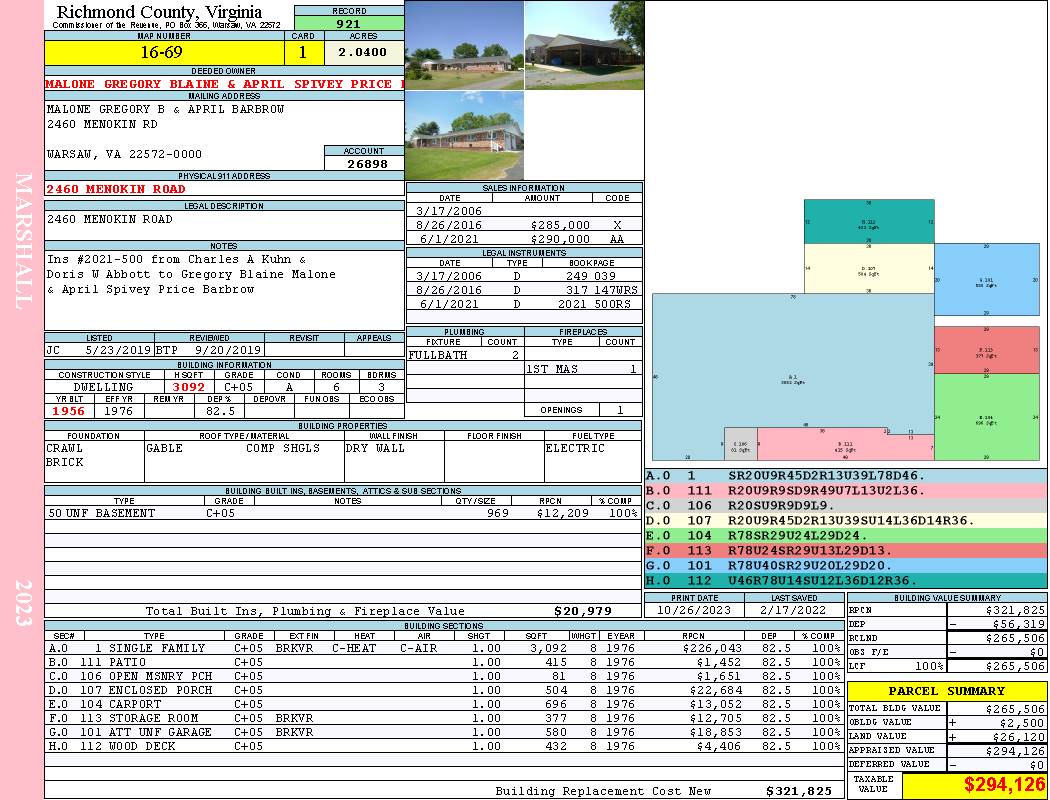The height and width of the screenshot is (800, 1050).
Task: Open the top-left house photo thumbnail
Action: click(464, 45)
